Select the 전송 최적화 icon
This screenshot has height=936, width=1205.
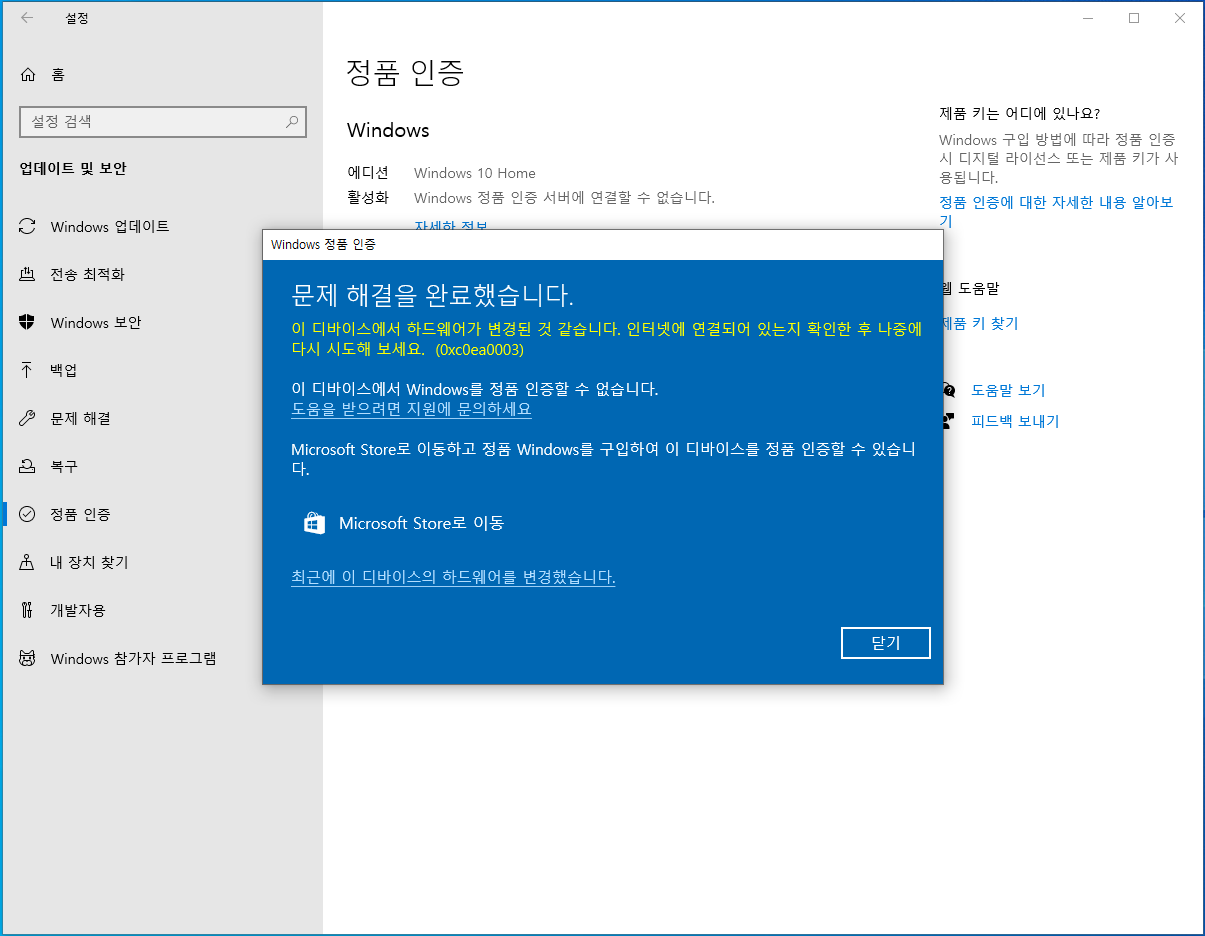click(28, 274)
